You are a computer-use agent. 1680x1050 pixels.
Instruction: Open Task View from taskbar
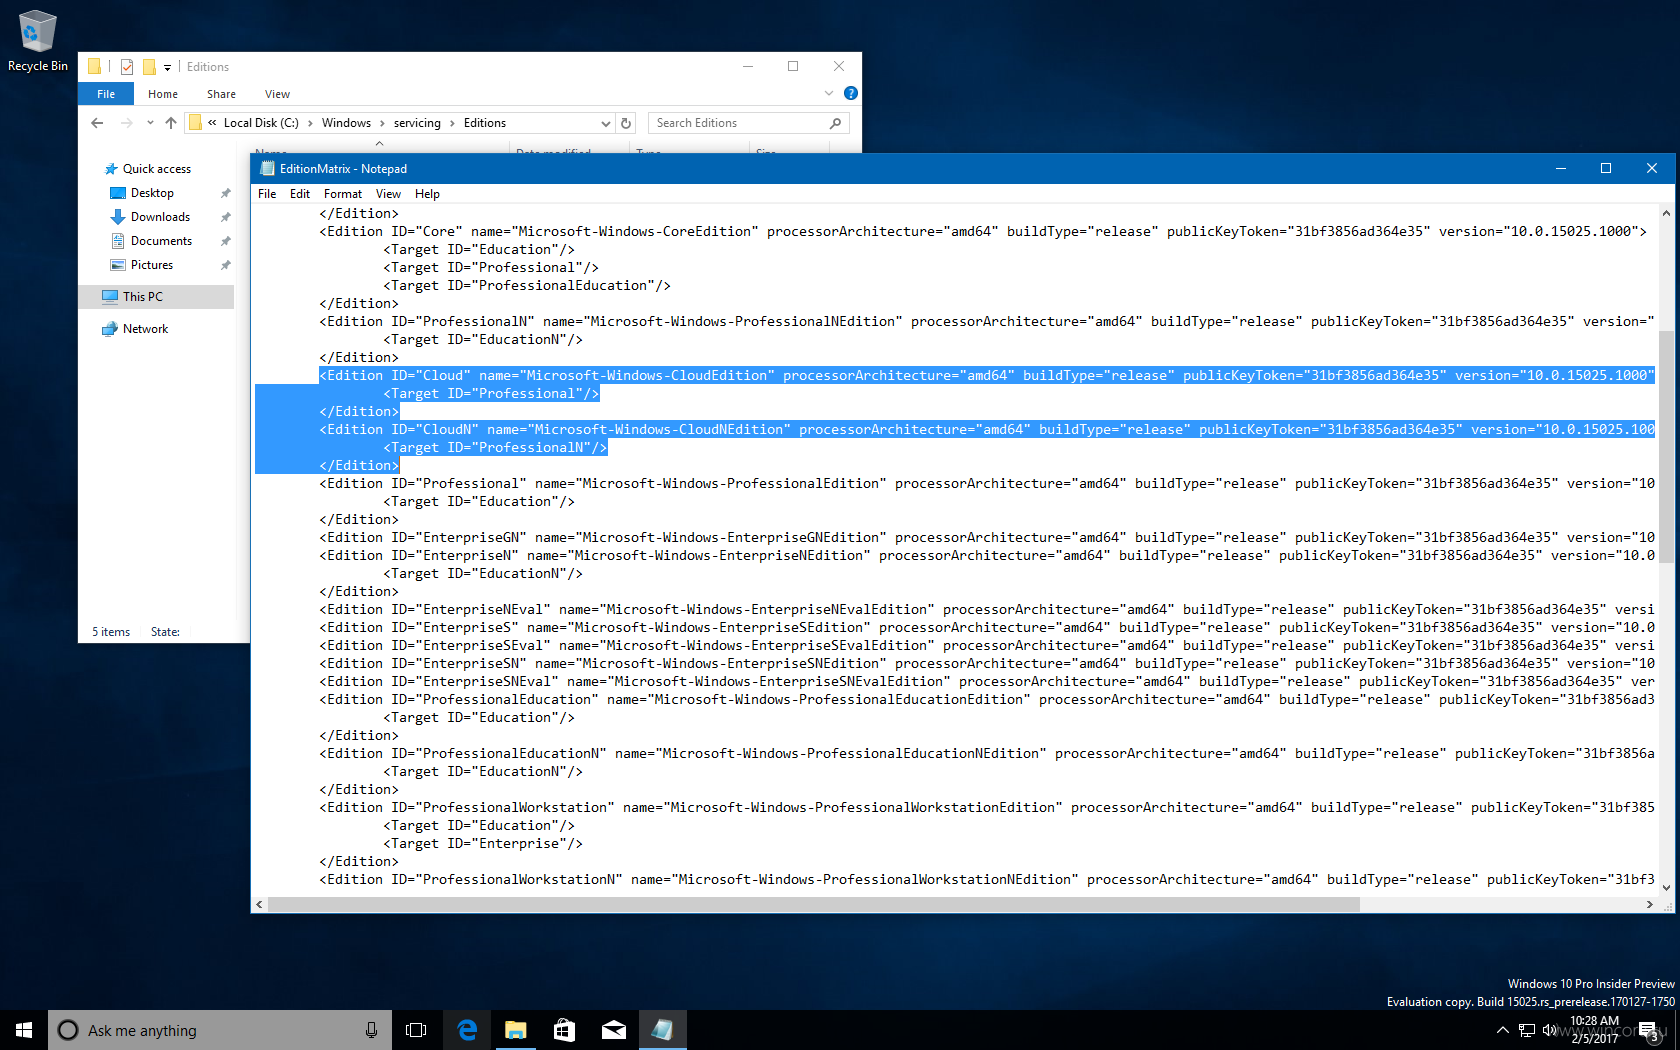pyautogui.click(x=416, y=1030)
